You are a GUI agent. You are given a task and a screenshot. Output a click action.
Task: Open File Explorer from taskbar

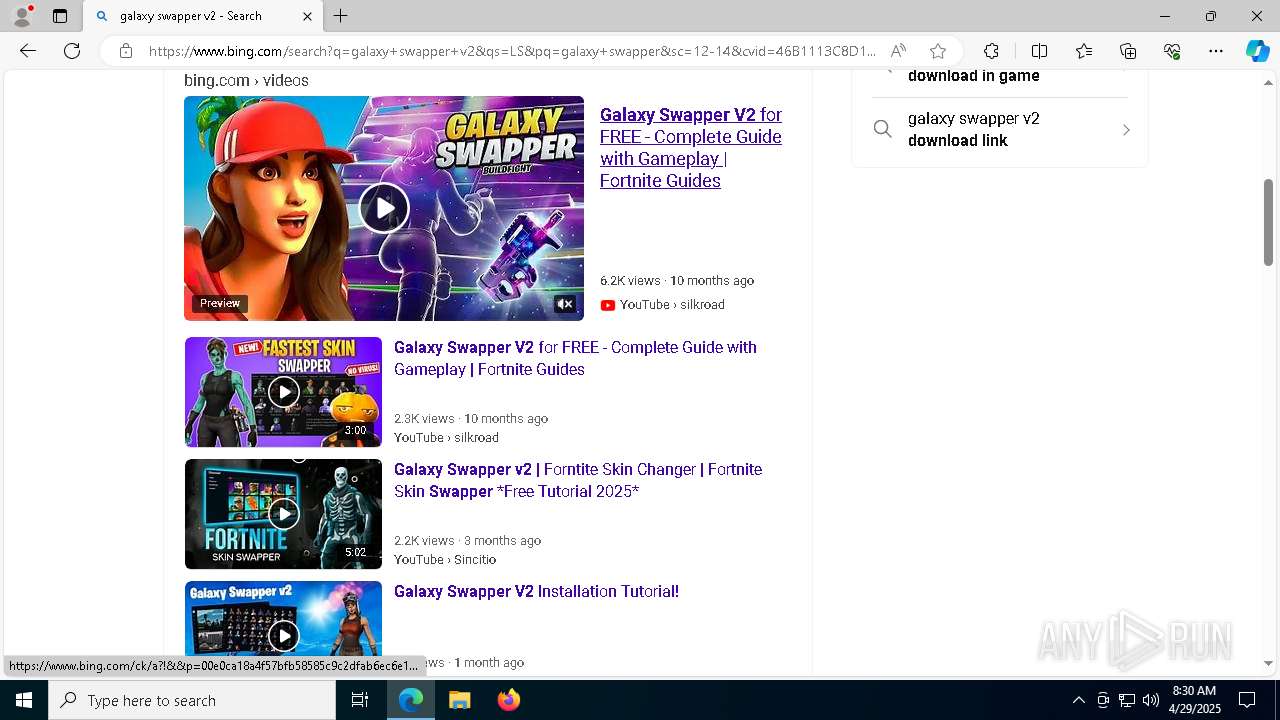point(460,700)
